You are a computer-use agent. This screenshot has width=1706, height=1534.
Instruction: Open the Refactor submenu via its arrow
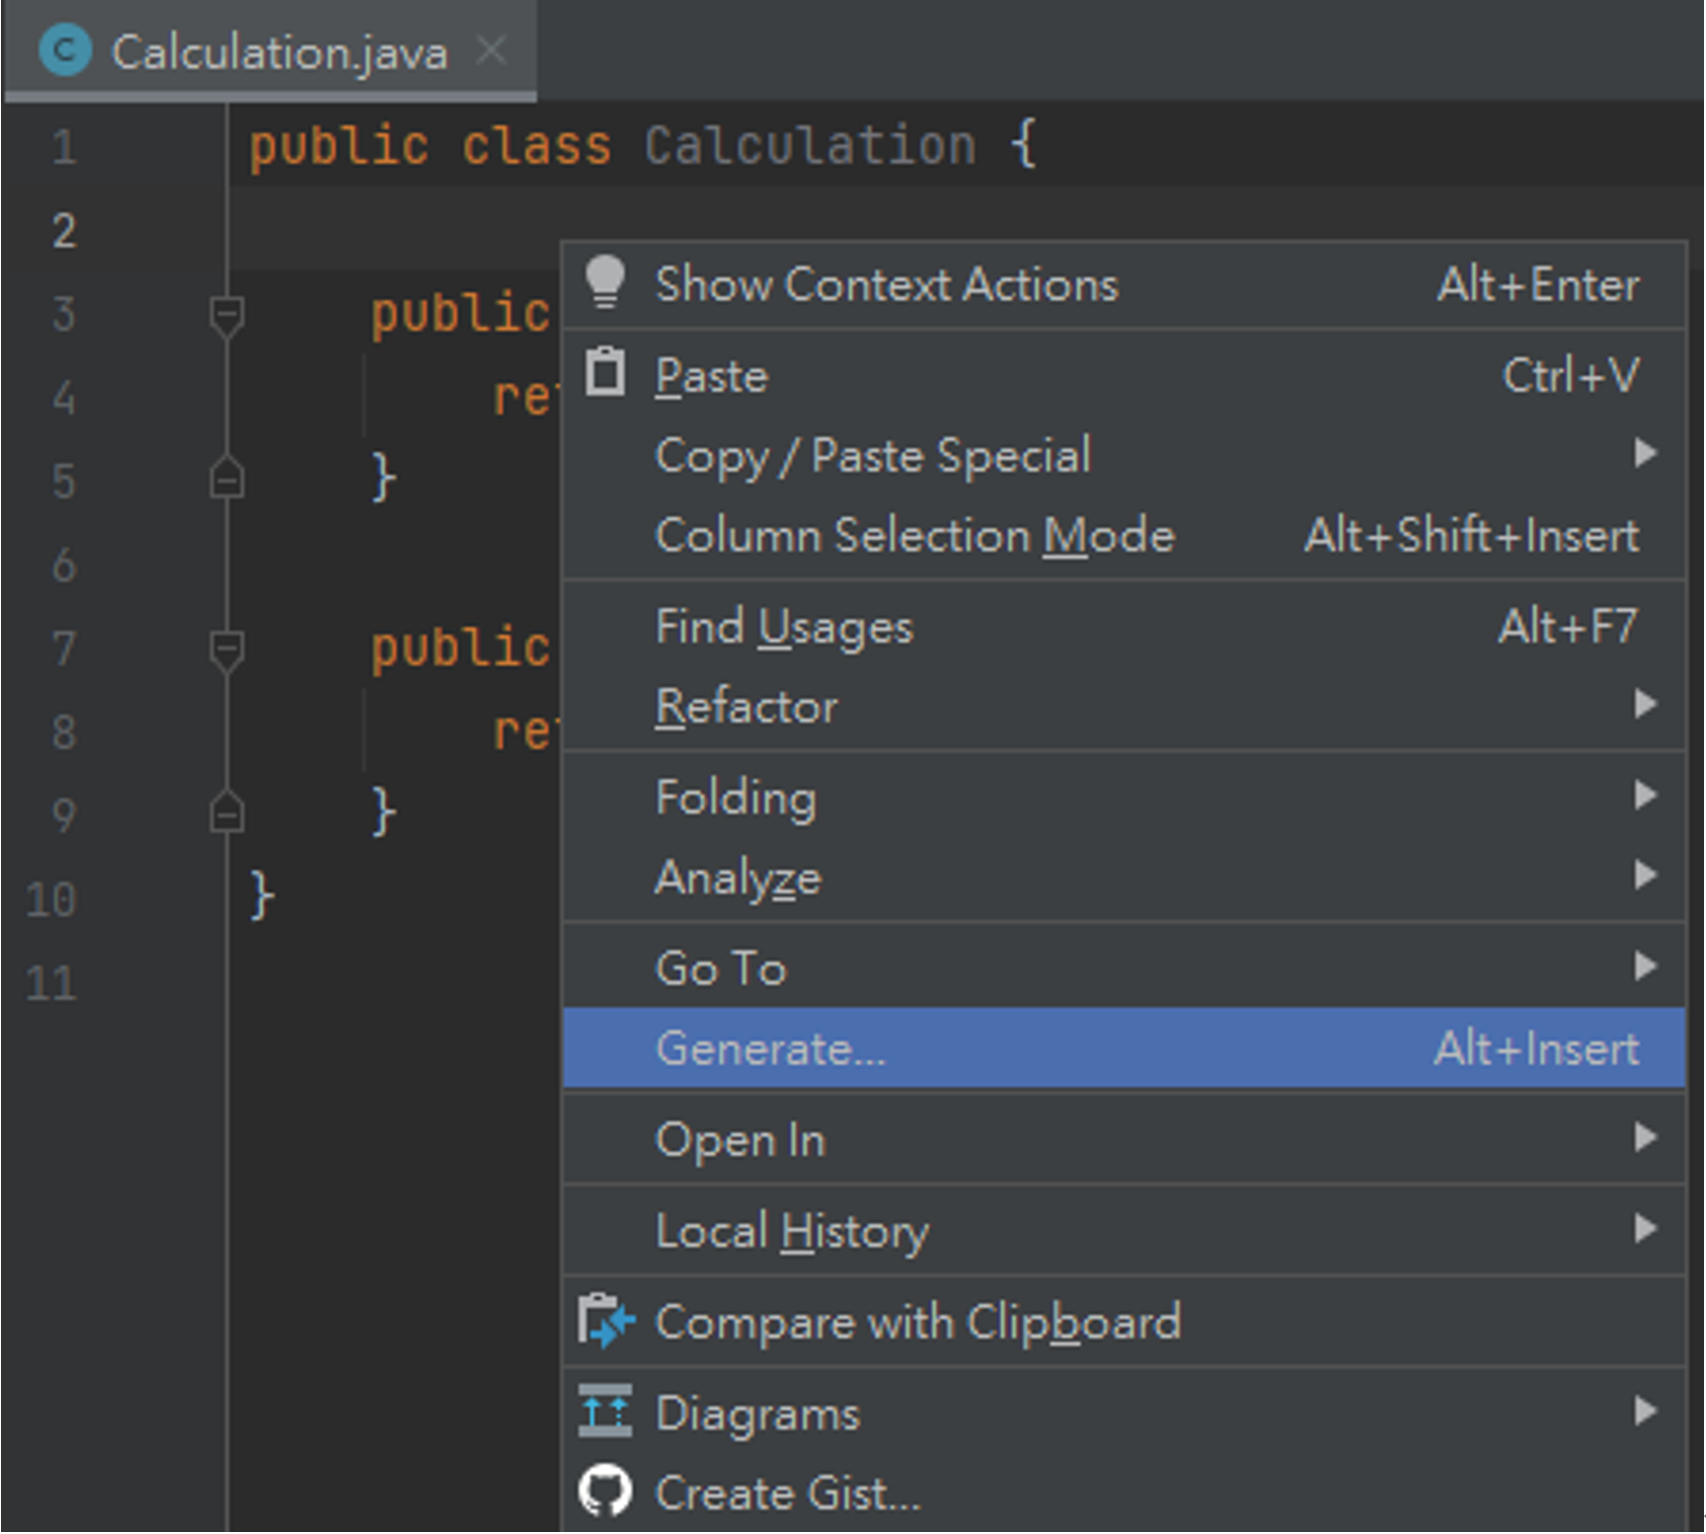pyautogui.click(x=1645, y=705)
